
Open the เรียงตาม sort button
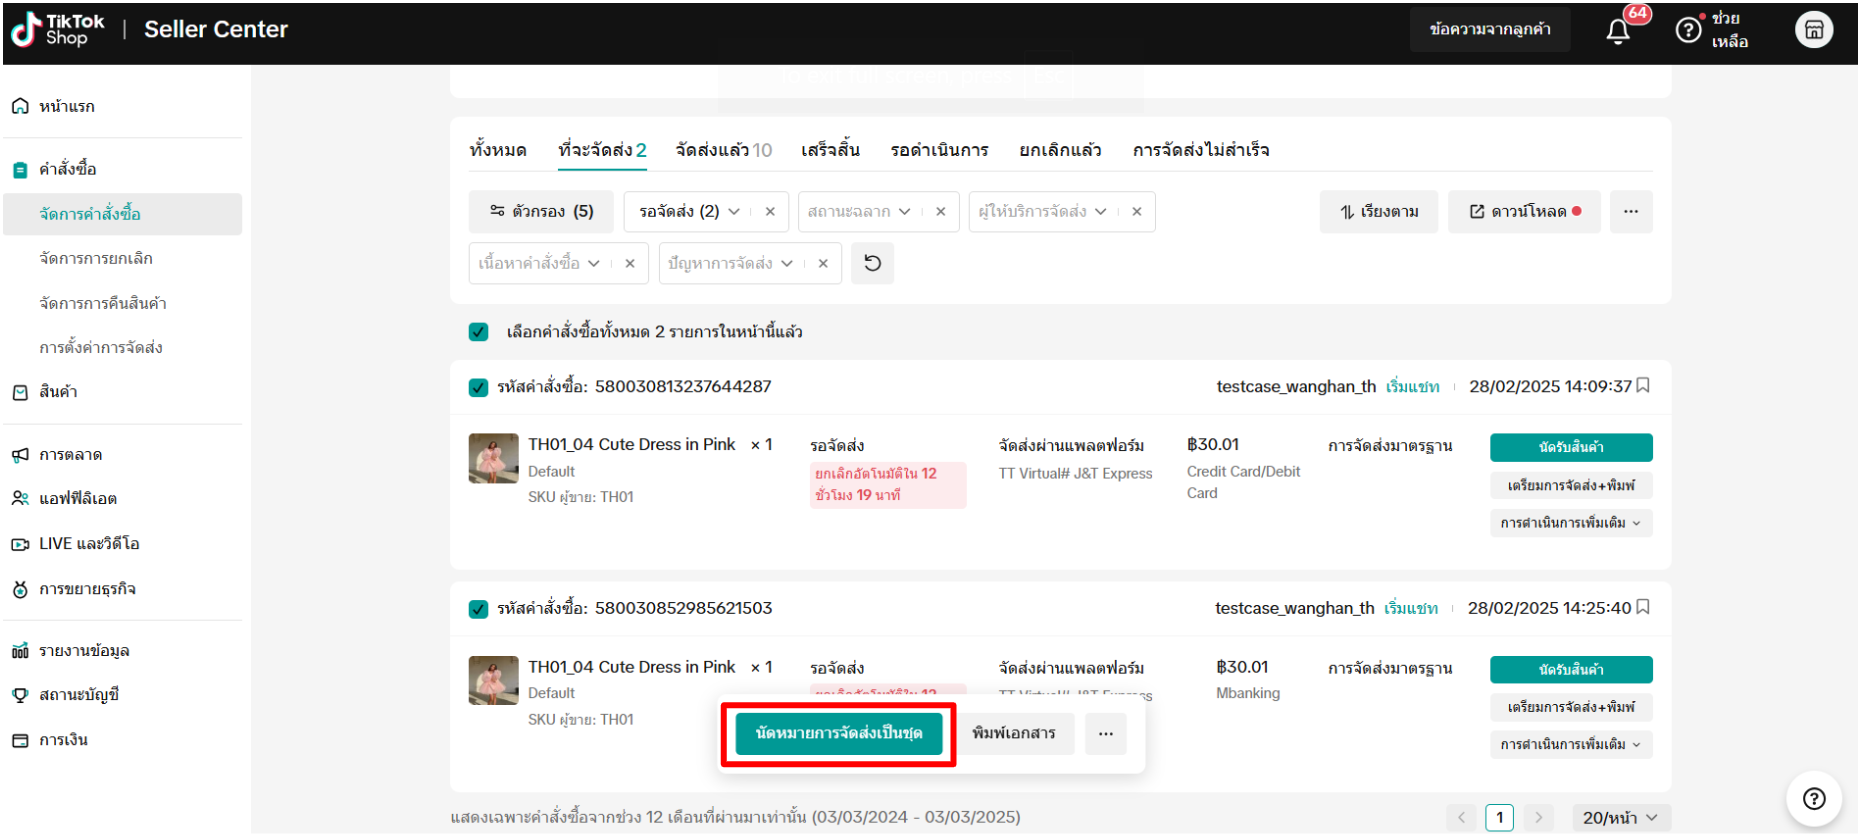pos(1379,211)
